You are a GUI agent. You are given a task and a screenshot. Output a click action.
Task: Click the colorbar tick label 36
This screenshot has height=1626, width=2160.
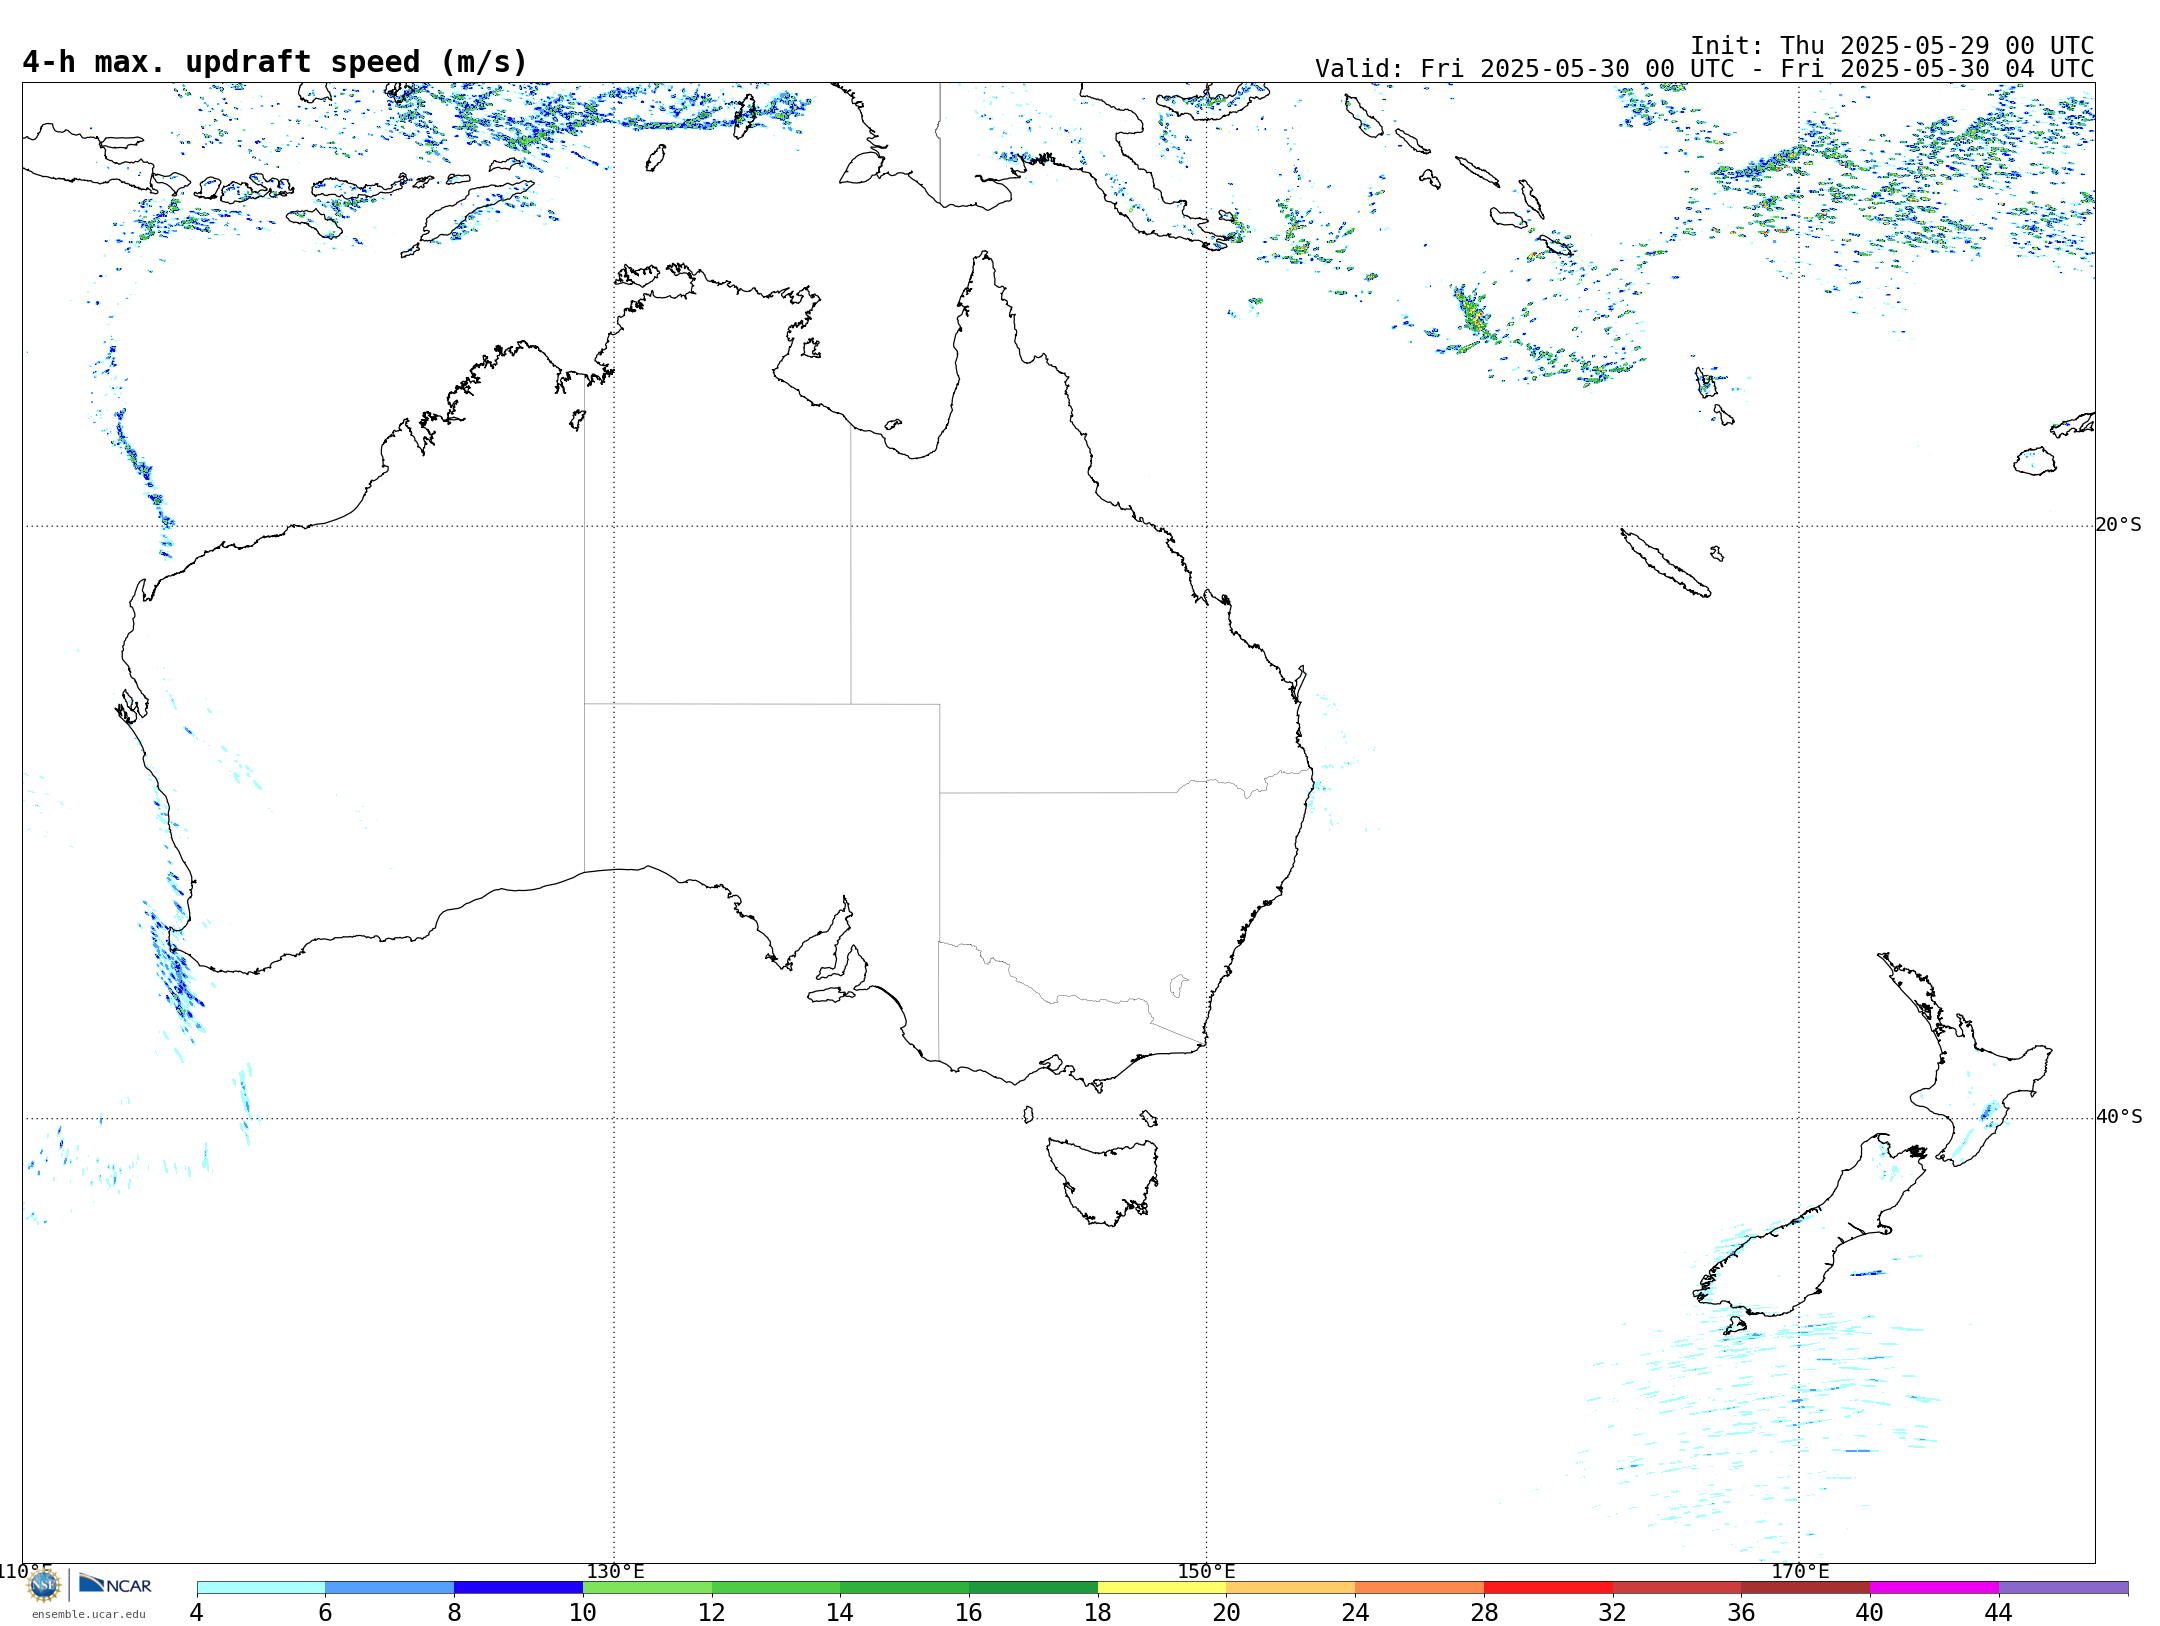(x=1741, y=1613)
